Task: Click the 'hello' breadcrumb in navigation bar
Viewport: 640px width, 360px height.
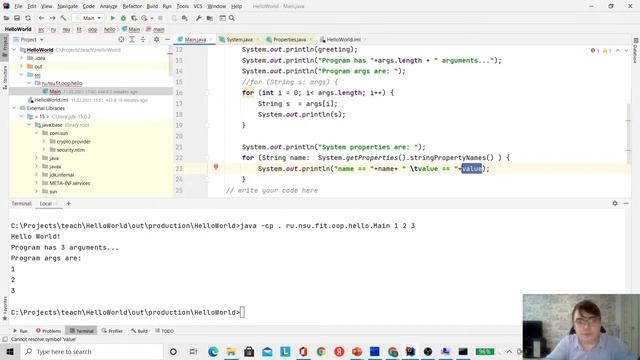Action: tap(109, 29)
